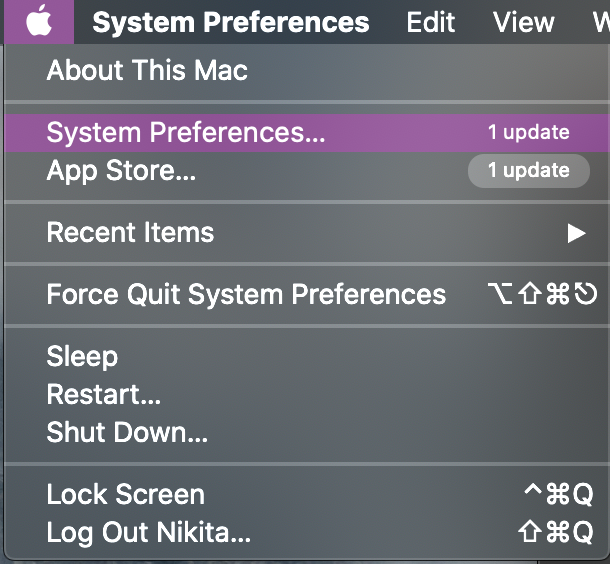Click the System Preferences 1 update badge

(x=528, y=132)
